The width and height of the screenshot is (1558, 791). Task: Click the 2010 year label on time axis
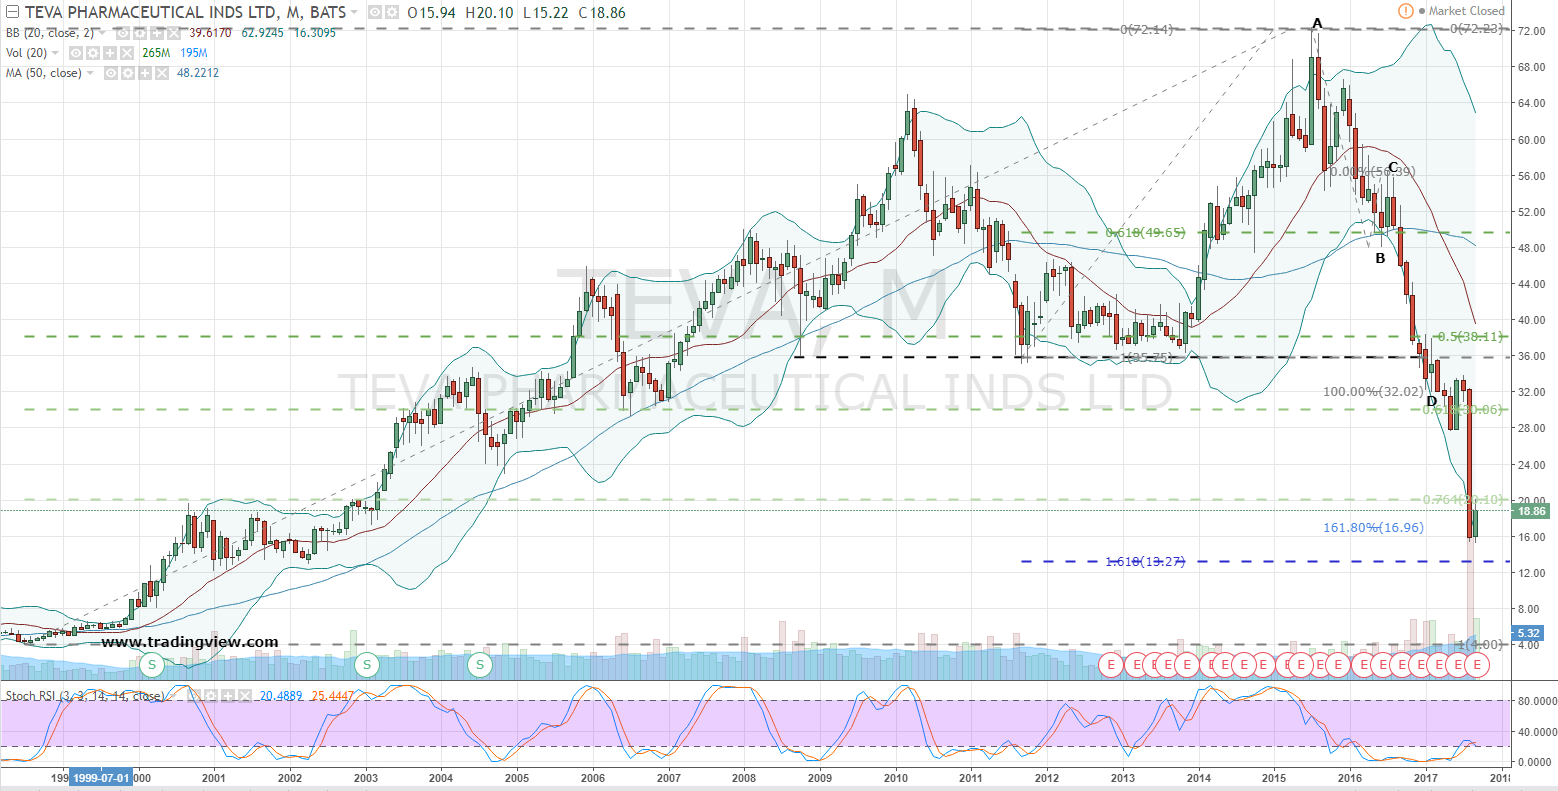(x=895, y=778)
